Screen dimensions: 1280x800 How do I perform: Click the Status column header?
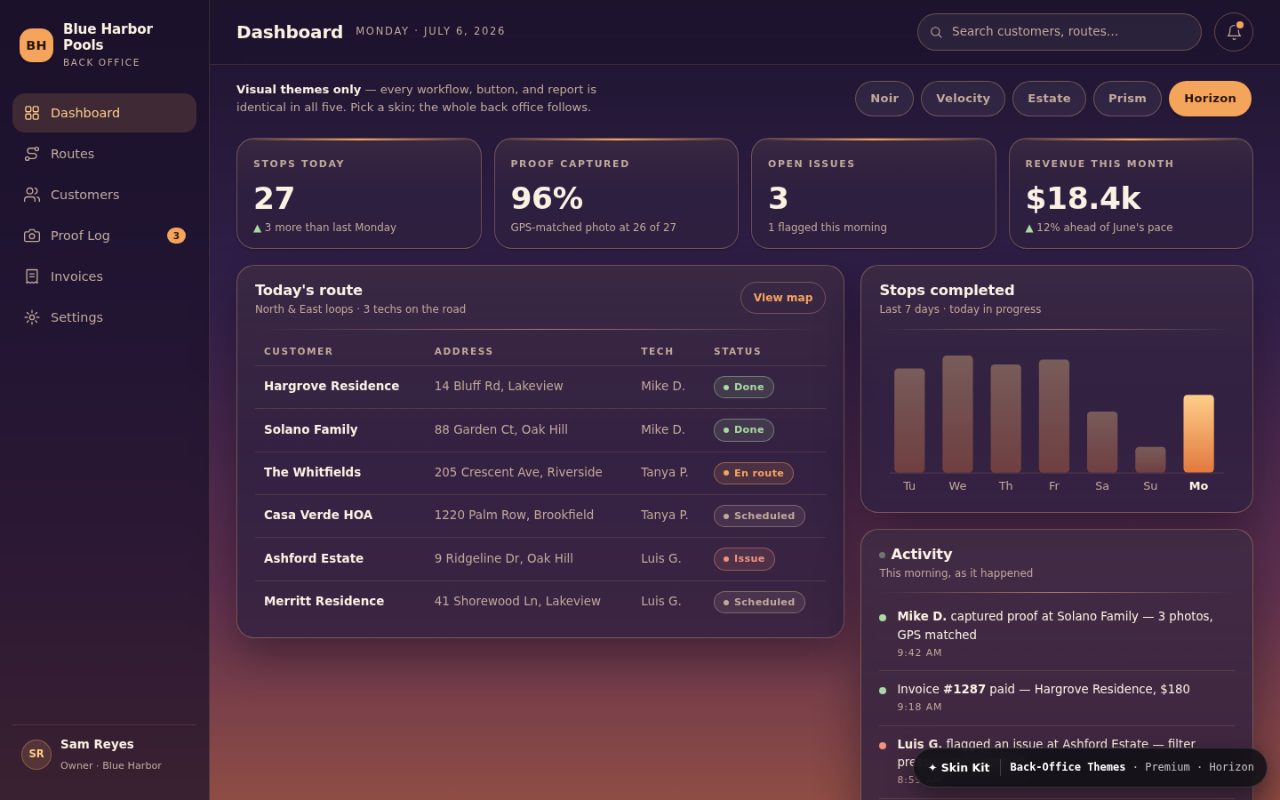click(738, 352)
